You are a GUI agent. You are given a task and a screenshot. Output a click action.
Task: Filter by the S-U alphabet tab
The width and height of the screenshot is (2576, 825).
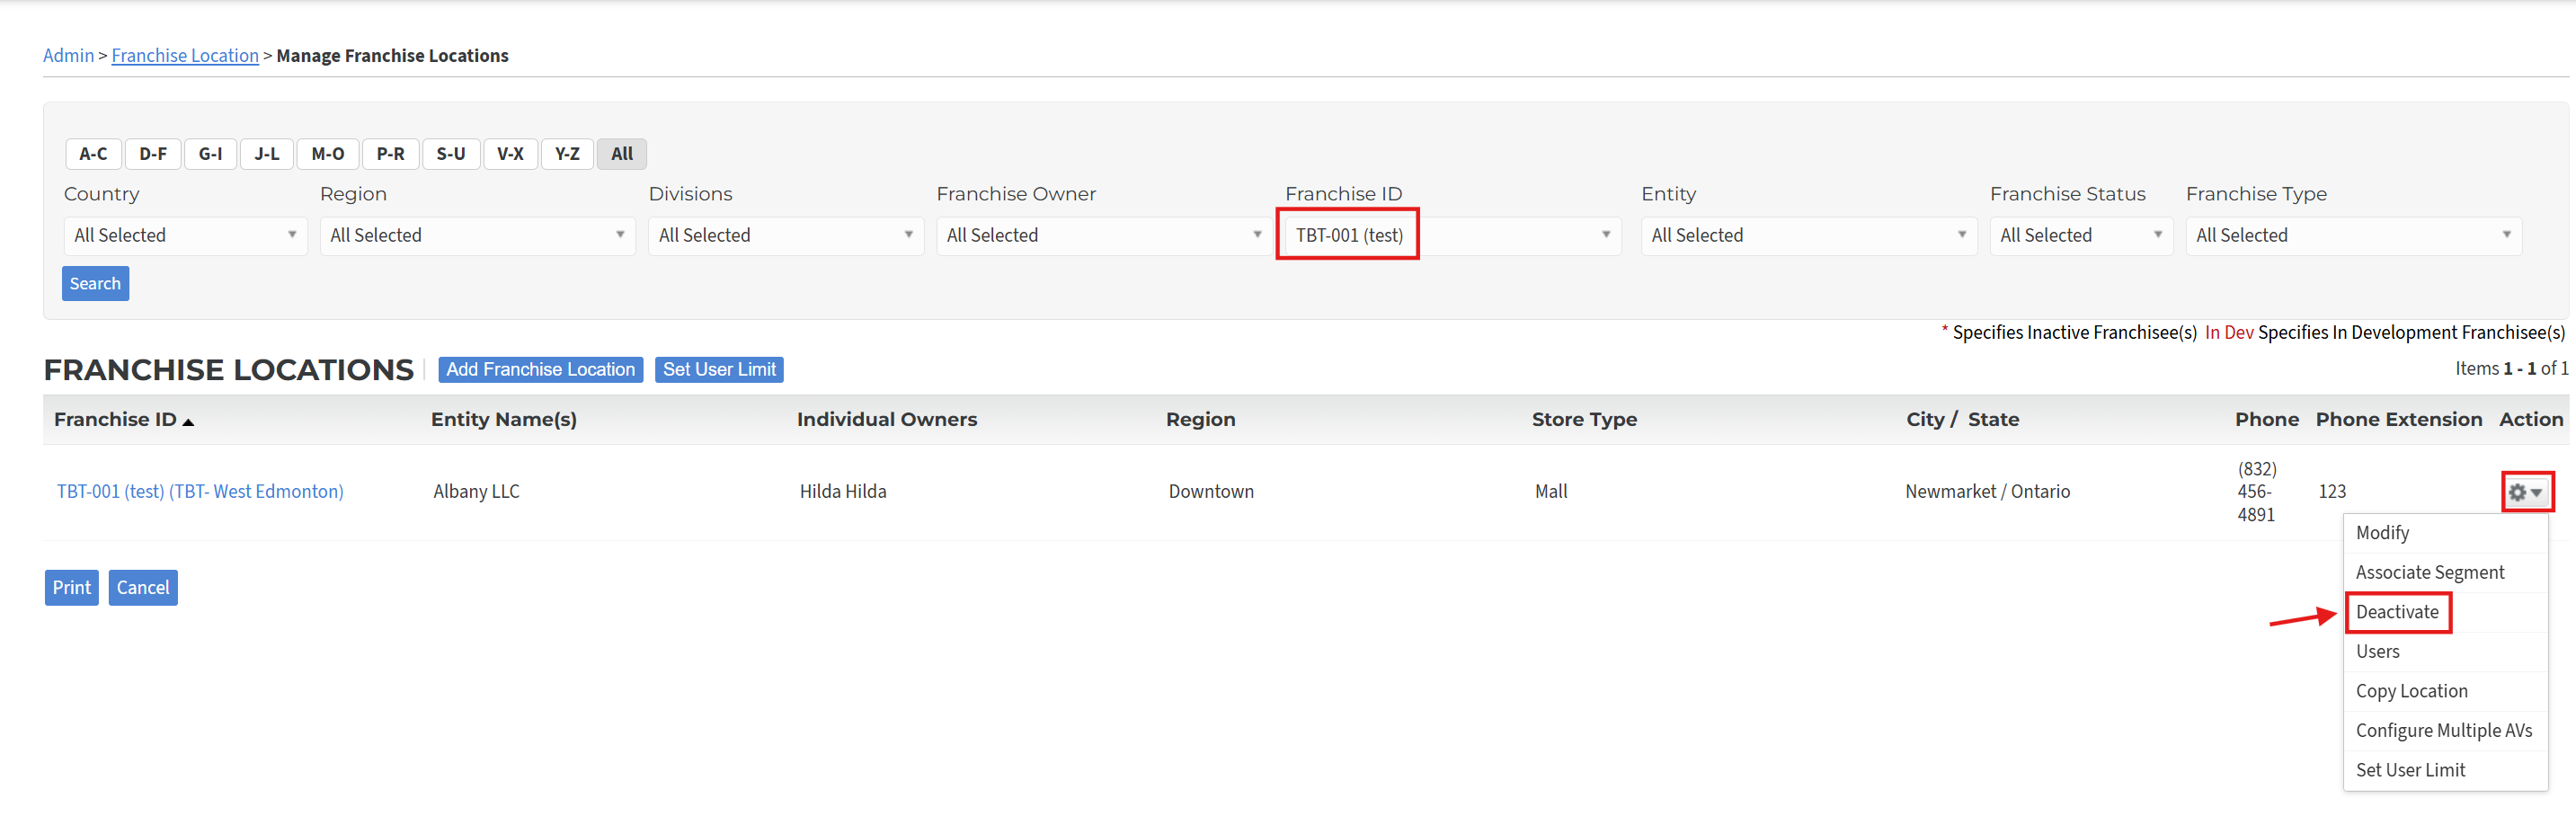click(x=451, y=154)
